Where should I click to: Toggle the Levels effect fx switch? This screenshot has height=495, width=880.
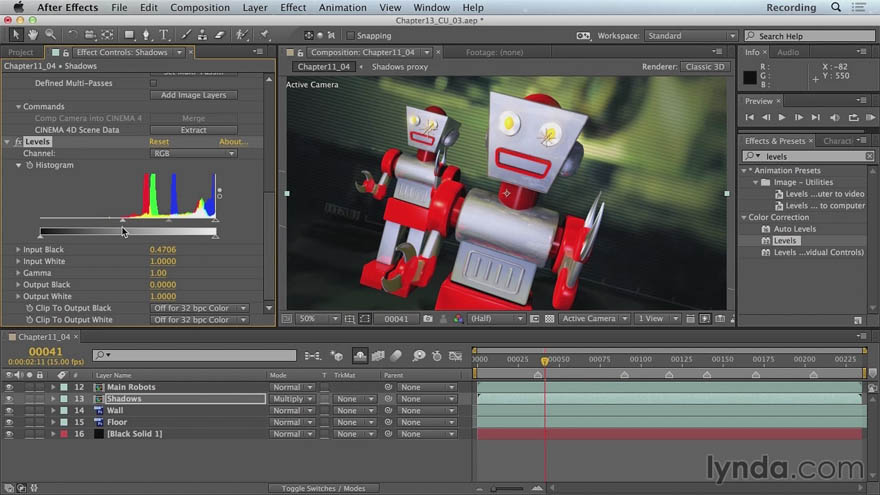click(18, 141)
